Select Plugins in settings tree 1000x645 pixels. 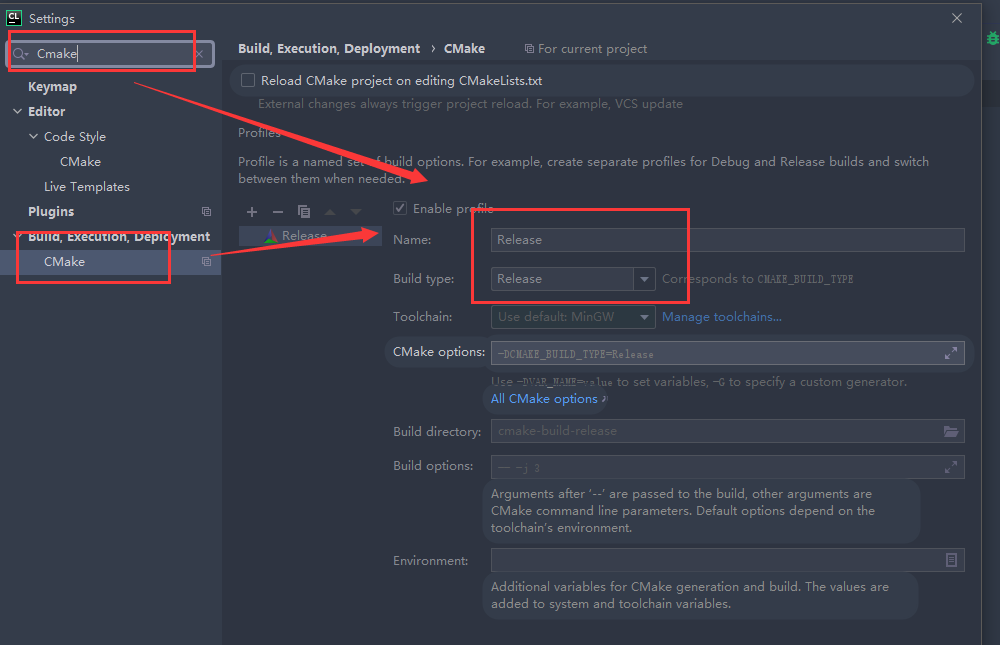point(51,212)
